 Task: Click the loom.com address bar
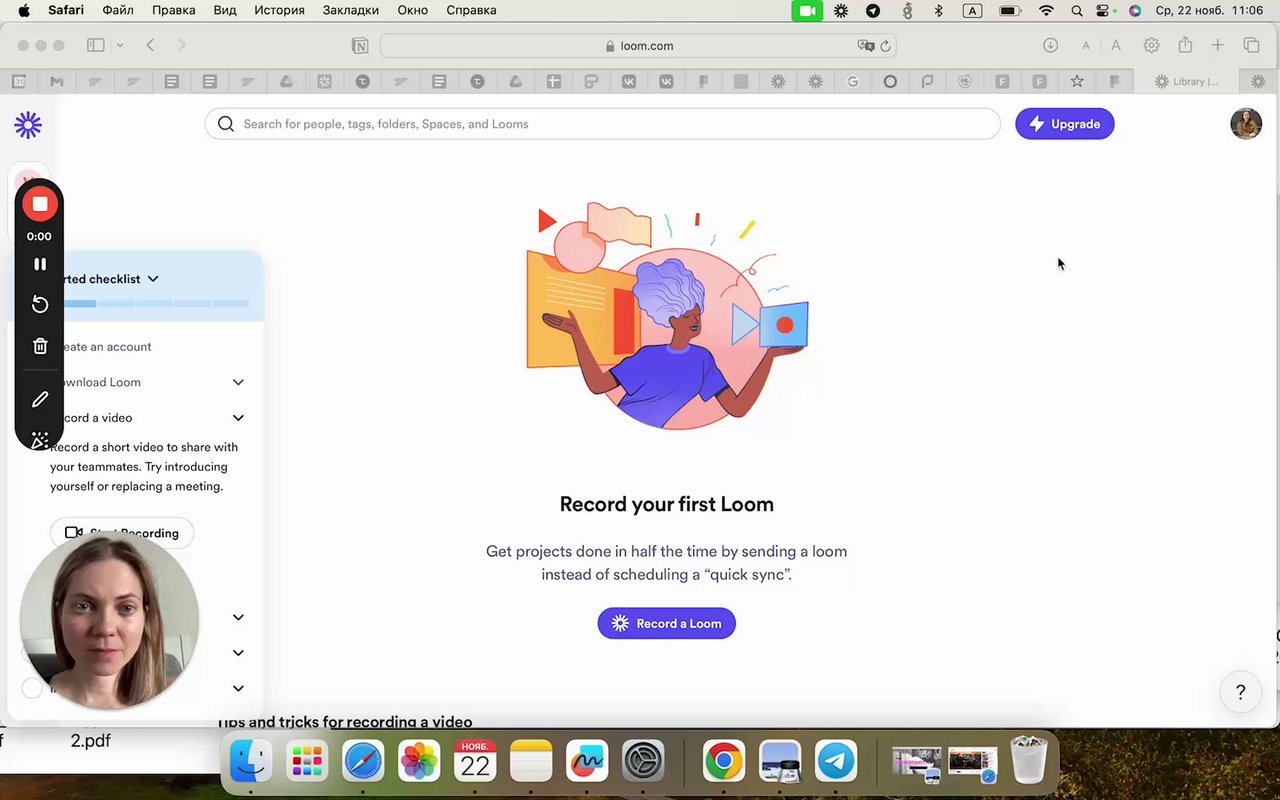pos(638,45)
